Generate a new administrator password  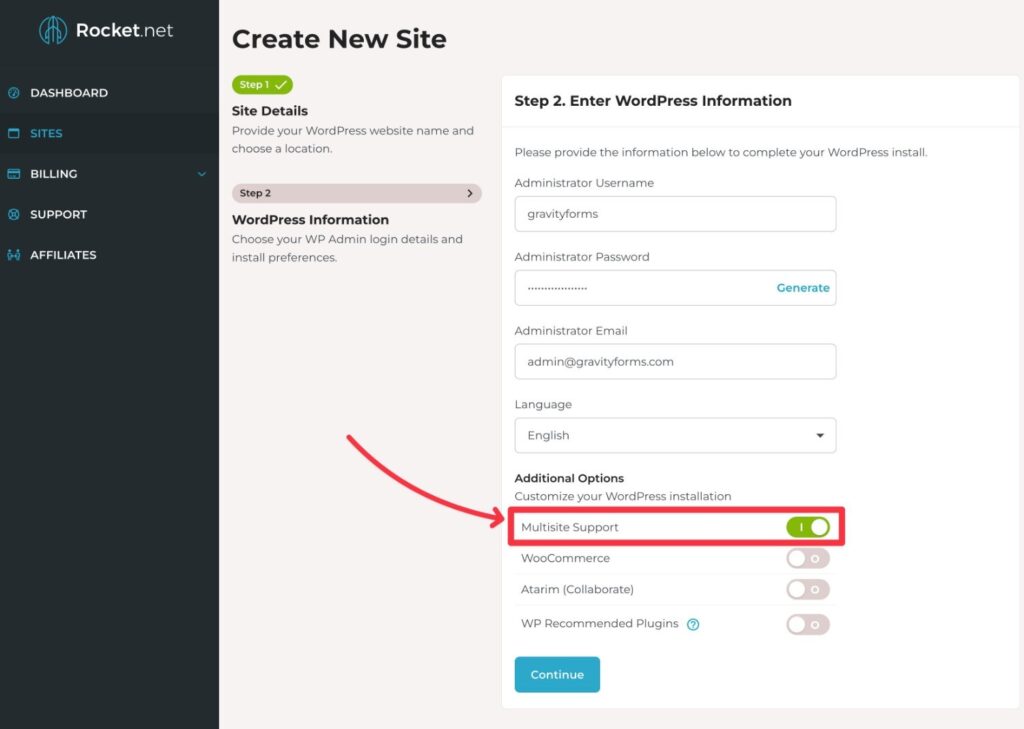pyautogui.click(x=802, y=287)
